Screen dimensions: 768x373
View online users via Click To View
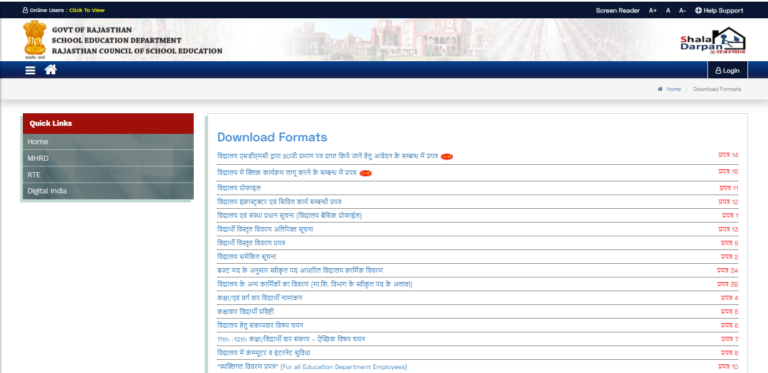click(87, 10)
